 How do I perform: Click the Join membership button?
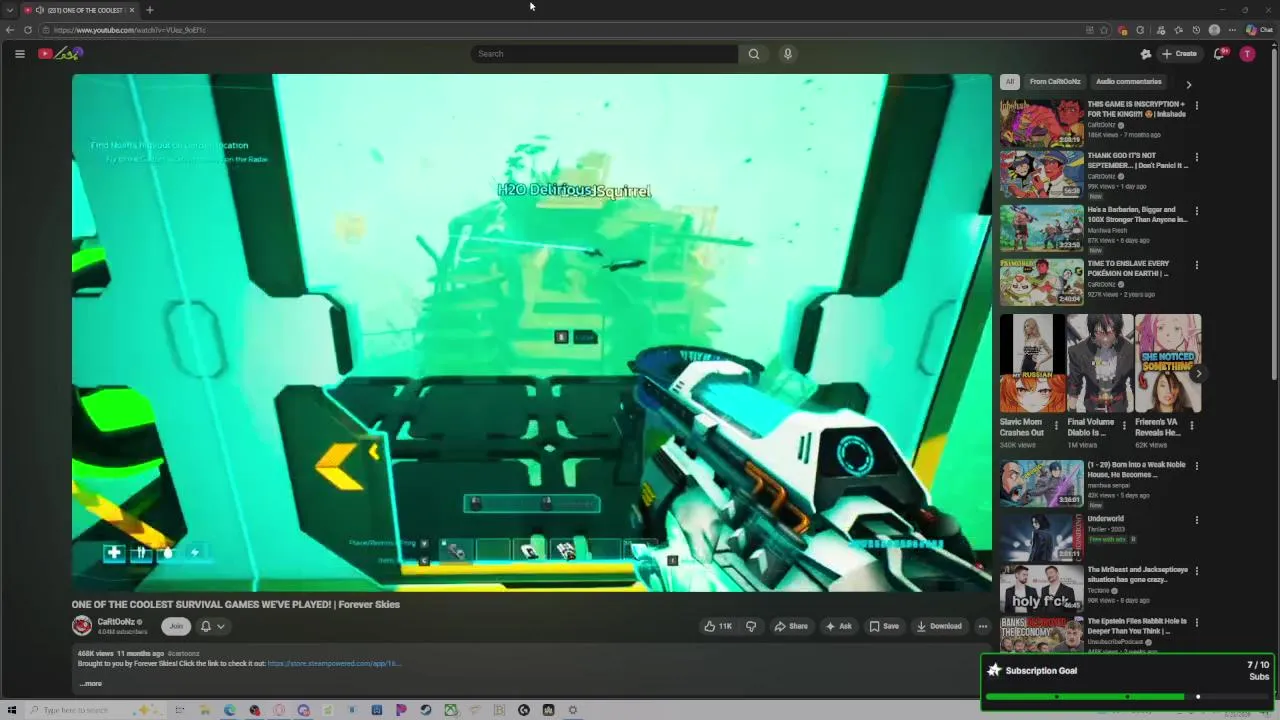click(176, 626)
